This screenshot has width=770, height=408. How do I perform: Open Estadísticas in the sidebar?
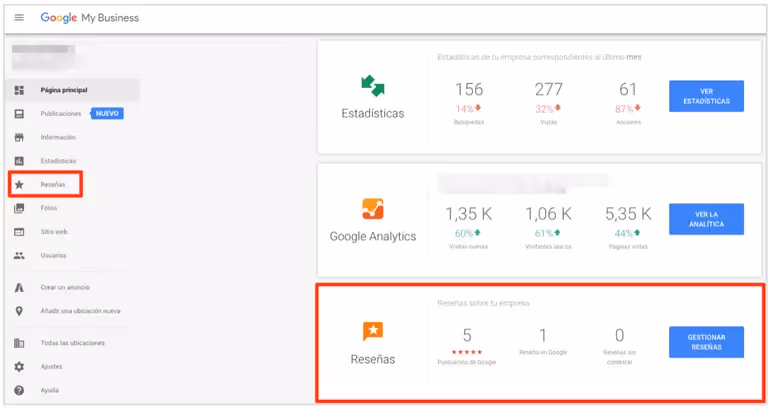(58, 161)
